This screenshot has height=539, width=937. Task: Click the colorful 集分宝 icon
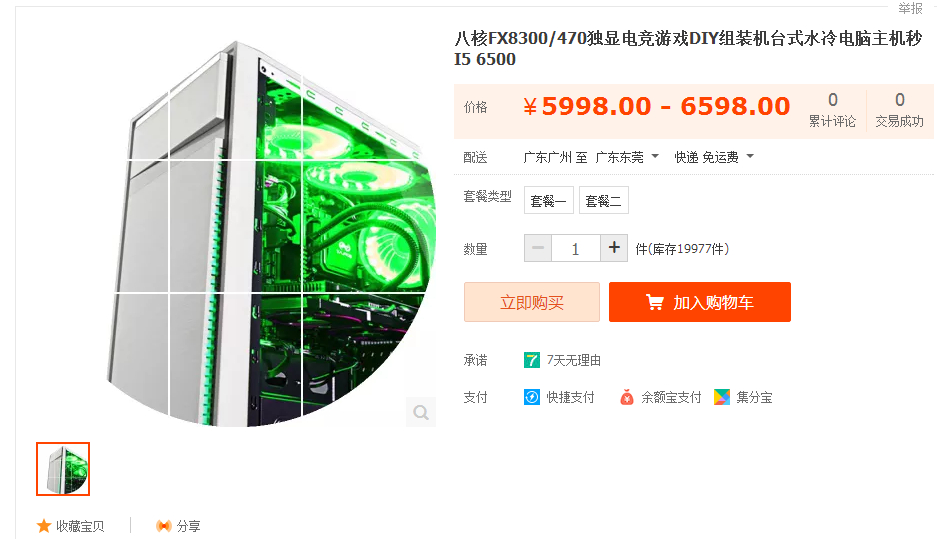pos(722,397)
